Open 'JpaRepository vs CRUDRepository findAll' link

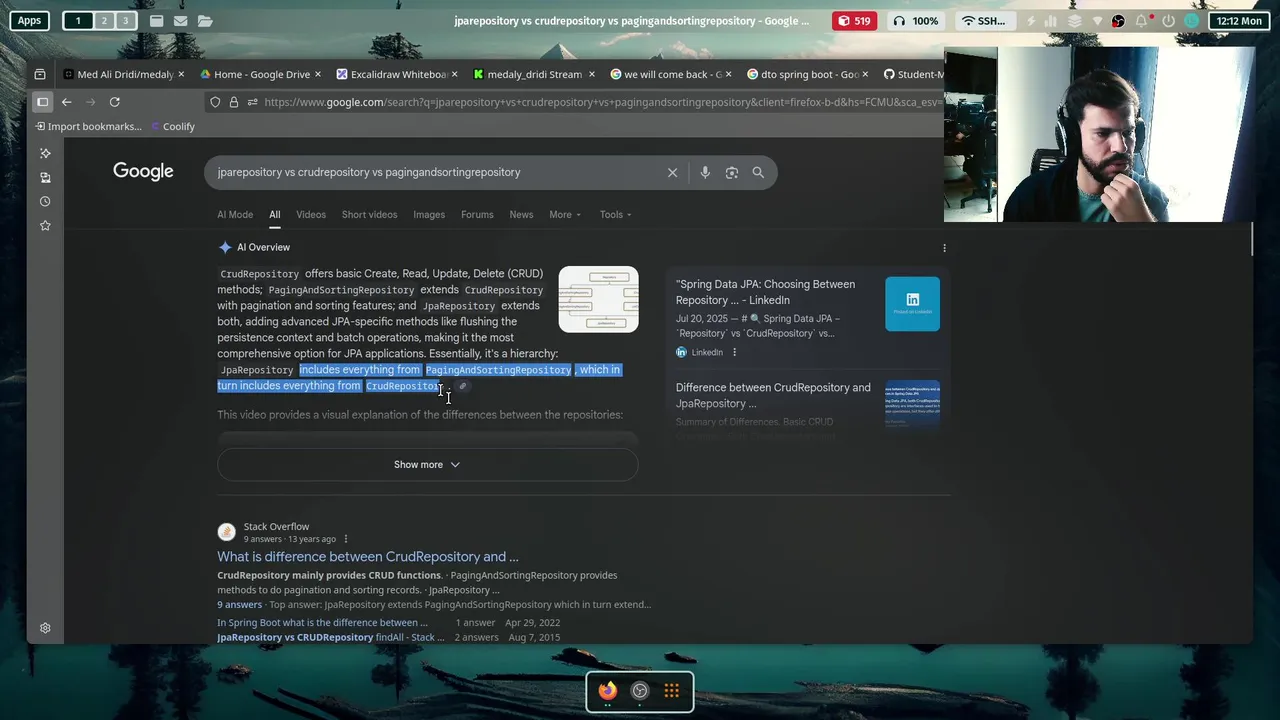click(x=331, y=637)
